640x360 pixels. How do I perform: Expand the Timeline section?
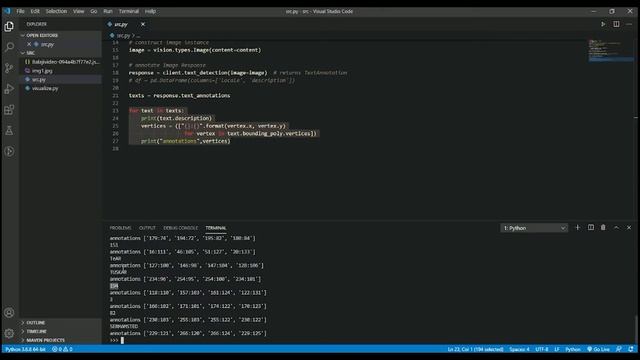(x=60, y=331)
